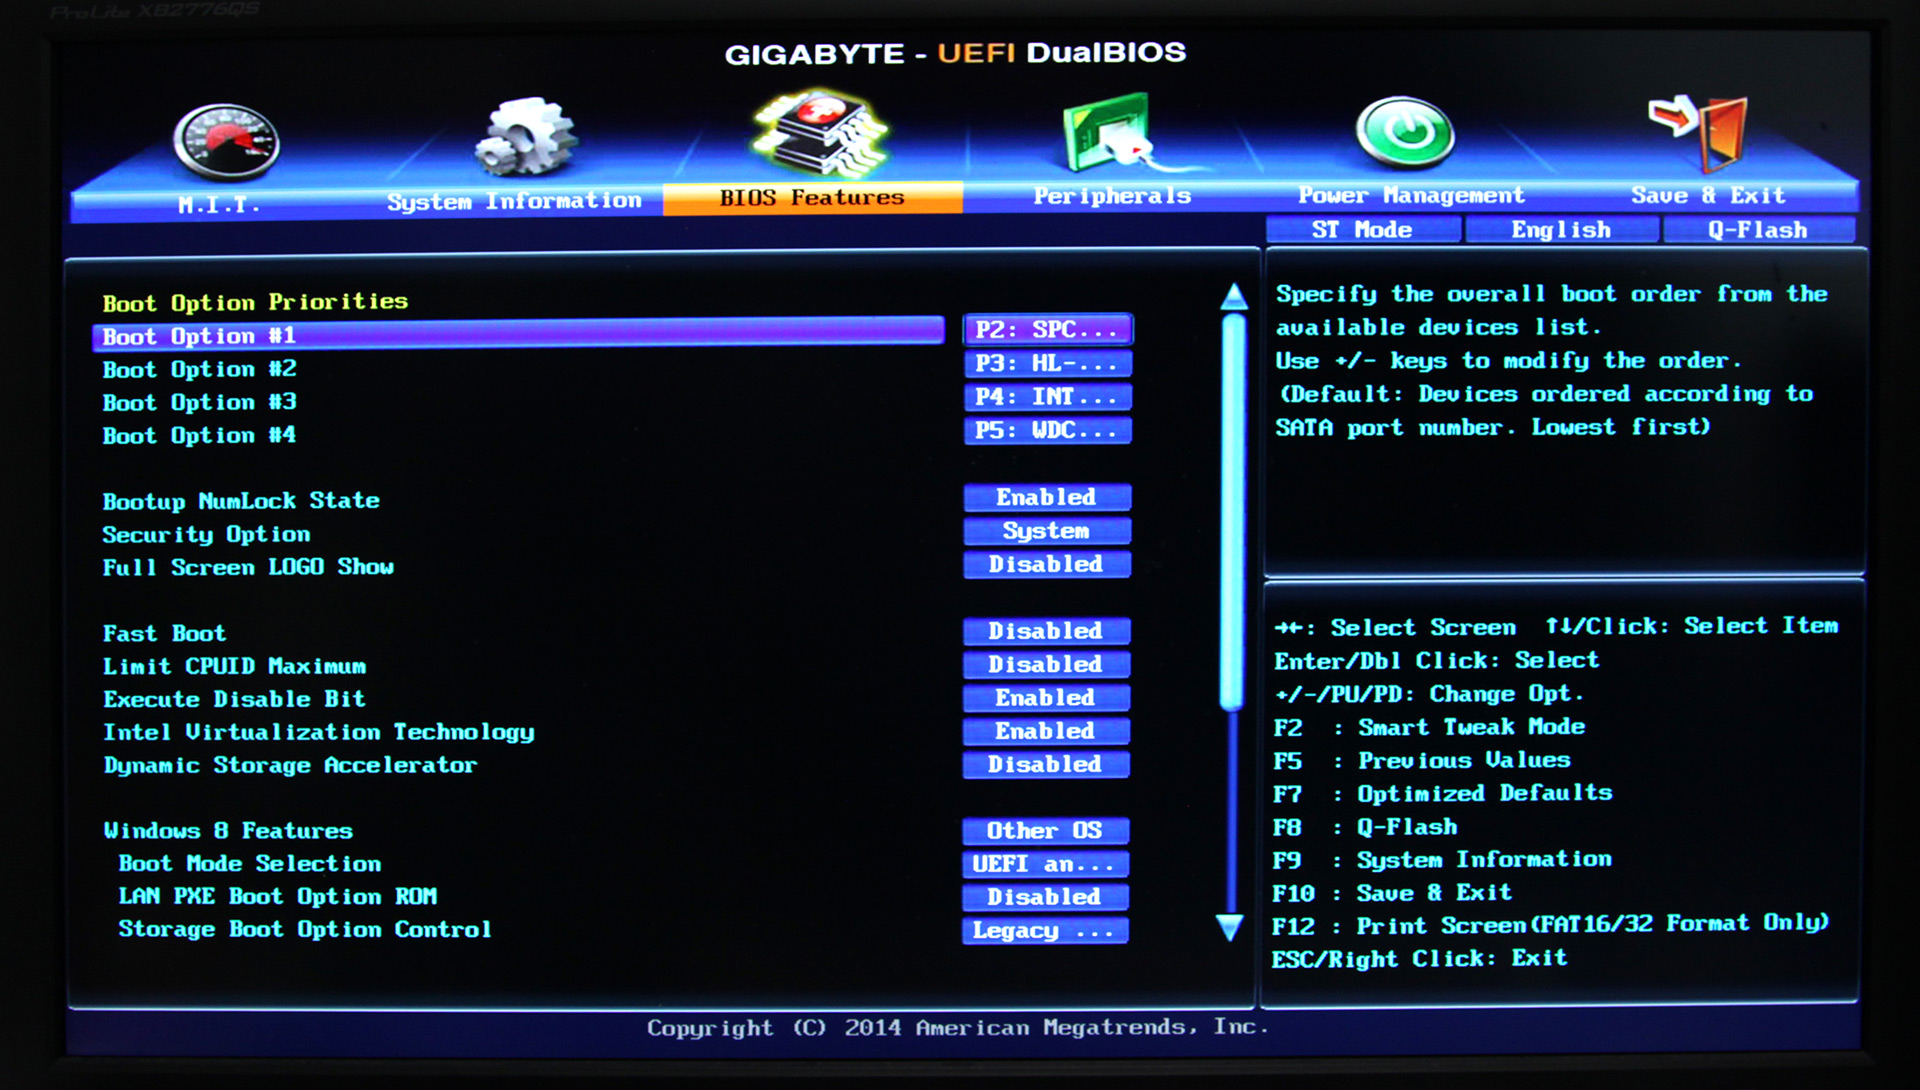Open Boot Option #4 device dropdown P5: WDC
Image resolution: width=1920 pixels, height=1090 pixels.
1047,430
